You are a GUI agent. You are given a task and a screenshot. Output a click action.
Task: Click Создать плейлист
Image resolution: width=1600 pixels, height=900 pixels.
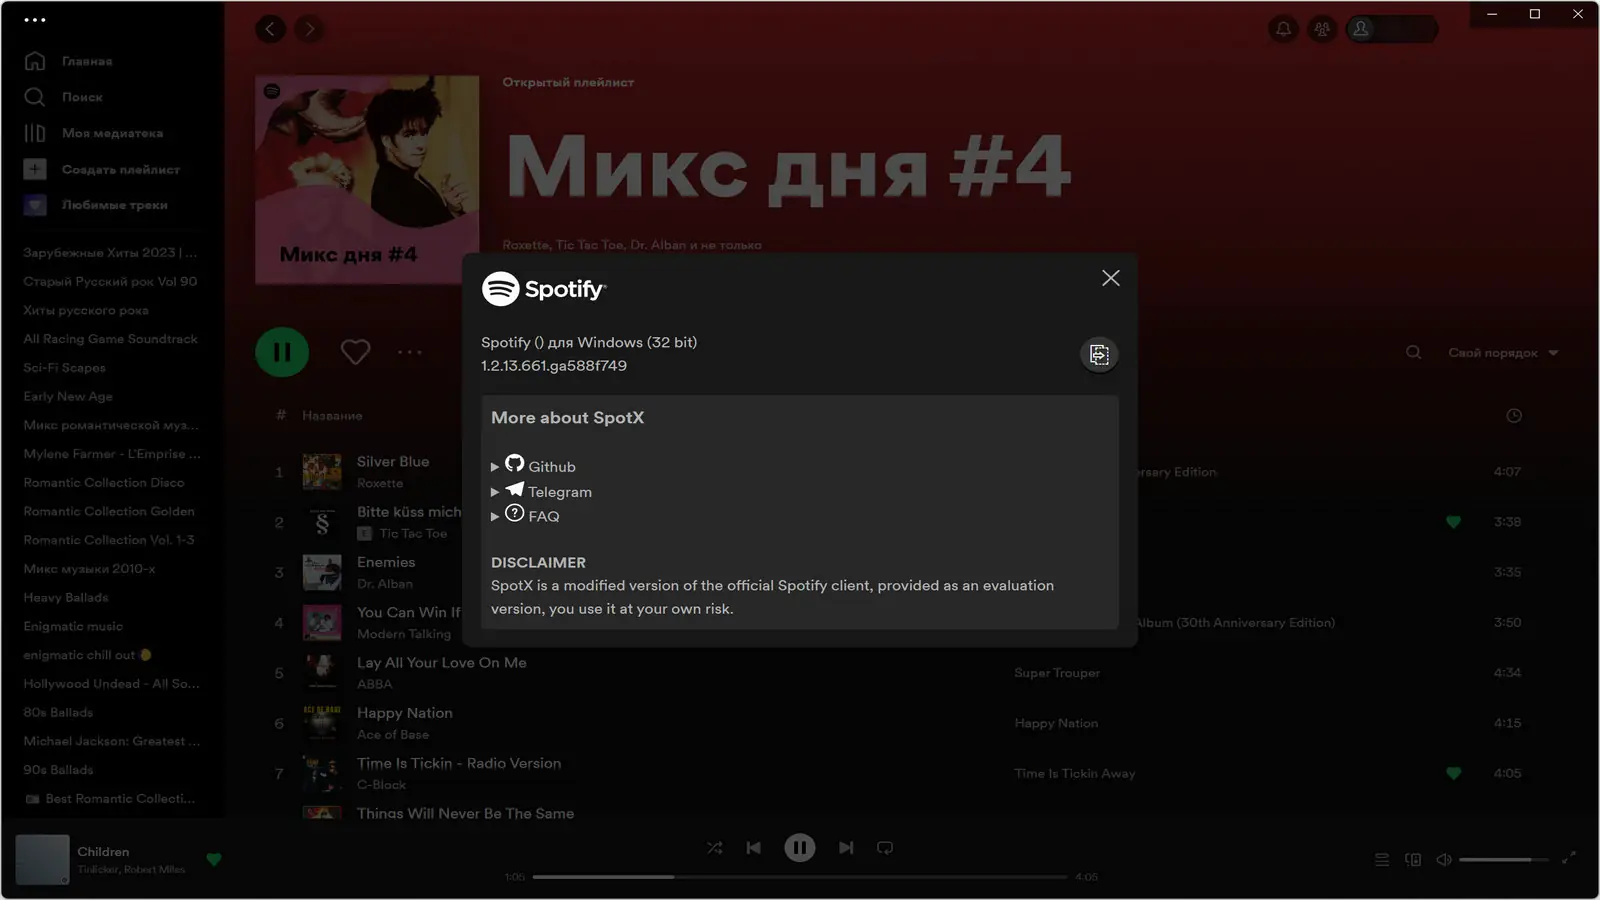click(101, 169)
